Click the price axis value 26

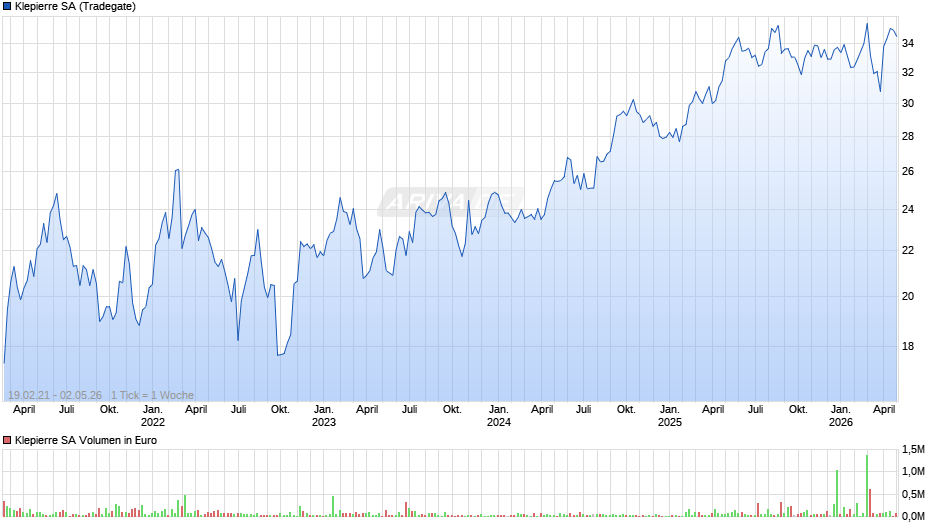point(908,172)
